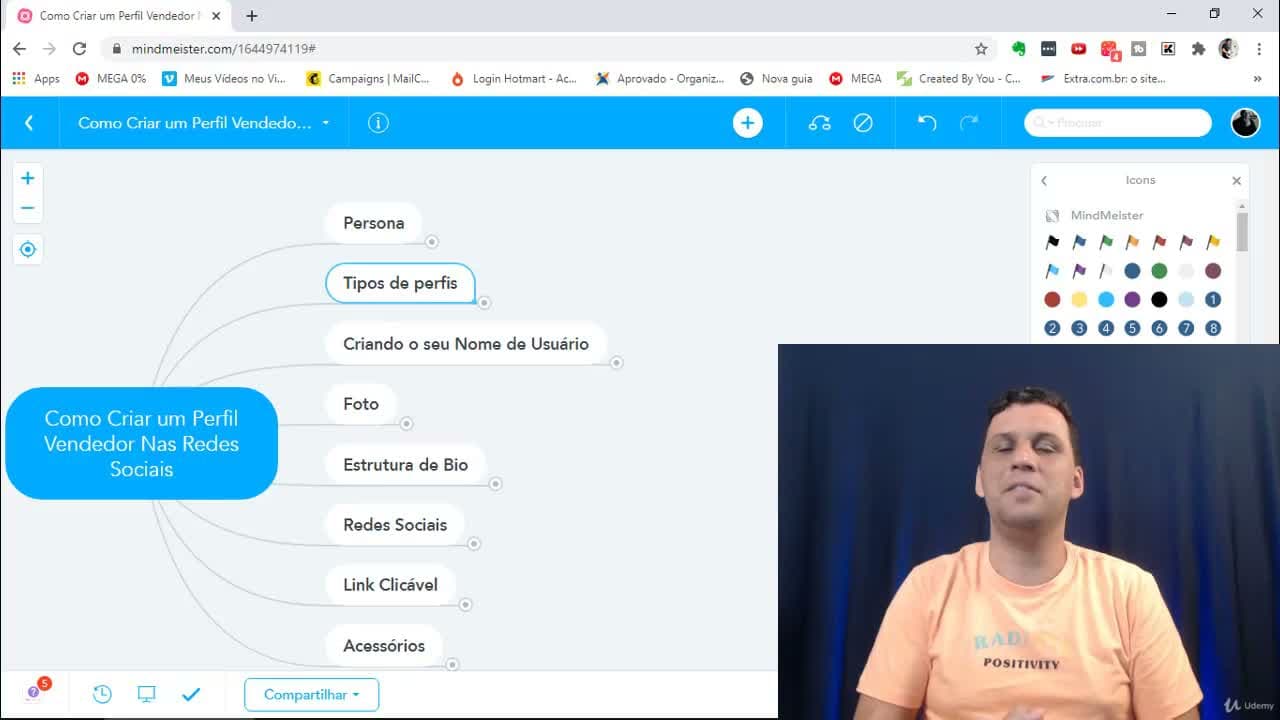Image resolution: width=1280 pixels, height=720 pixels.
Task: Select the yellow flag icon
Action: pyautogui.click(x=1213, y=242)
